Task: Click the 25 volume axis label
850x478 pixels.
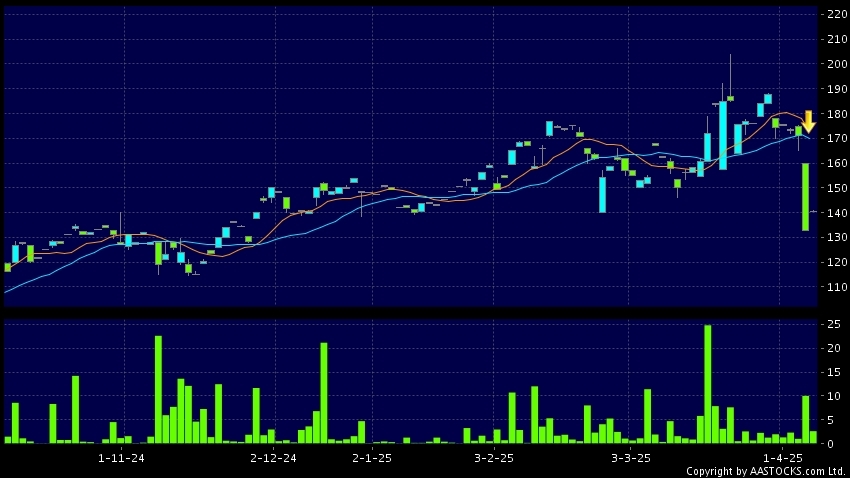Action: tap(834, 324)
